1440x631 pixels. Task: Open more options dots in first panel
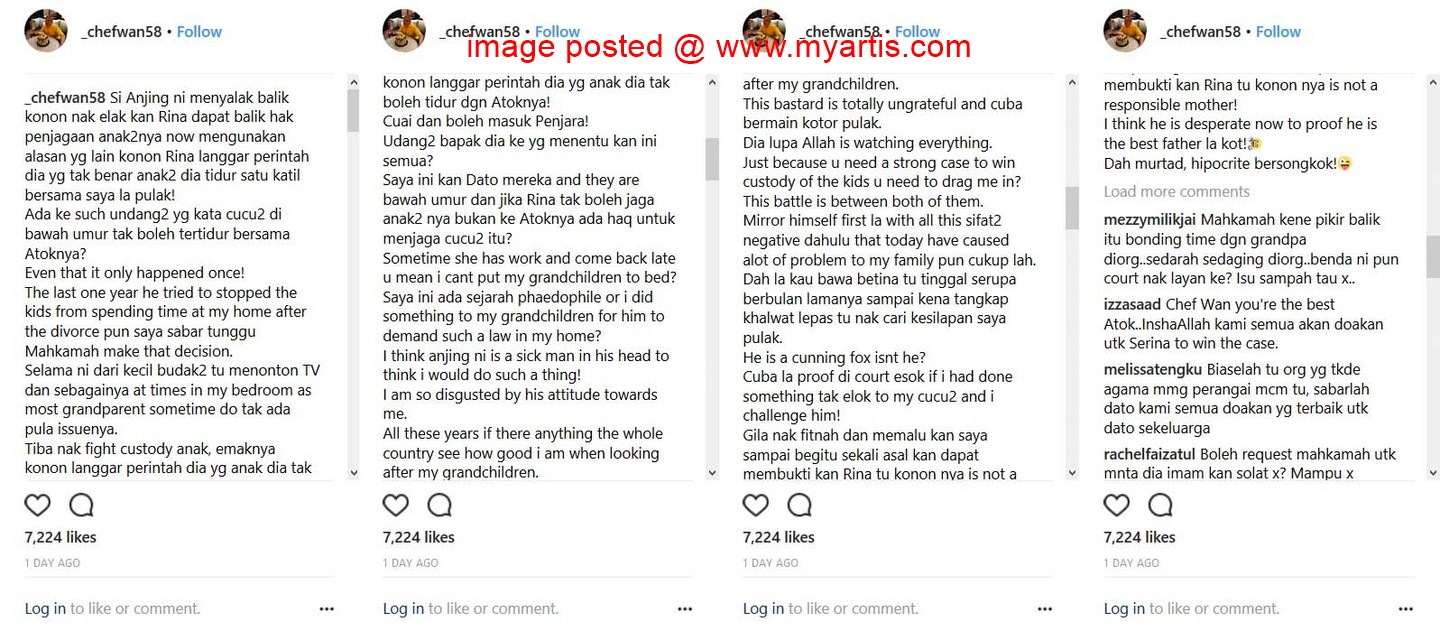coord(327,608)
